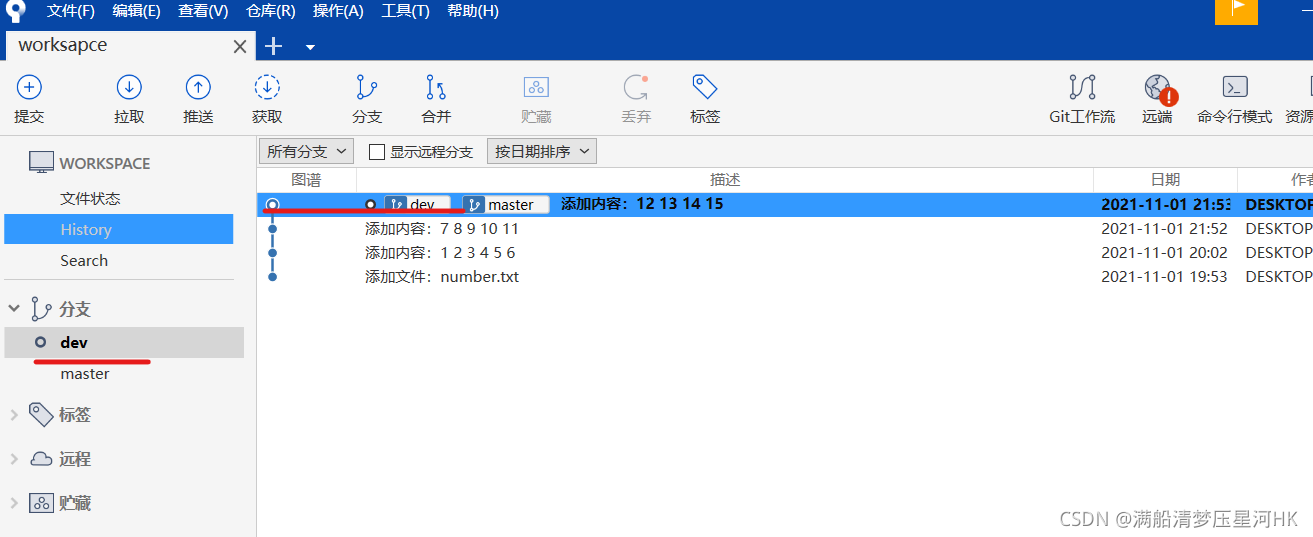The image size is (1313, 537).
Task: Open a new tab with plus button
Action: click(273, 46)
